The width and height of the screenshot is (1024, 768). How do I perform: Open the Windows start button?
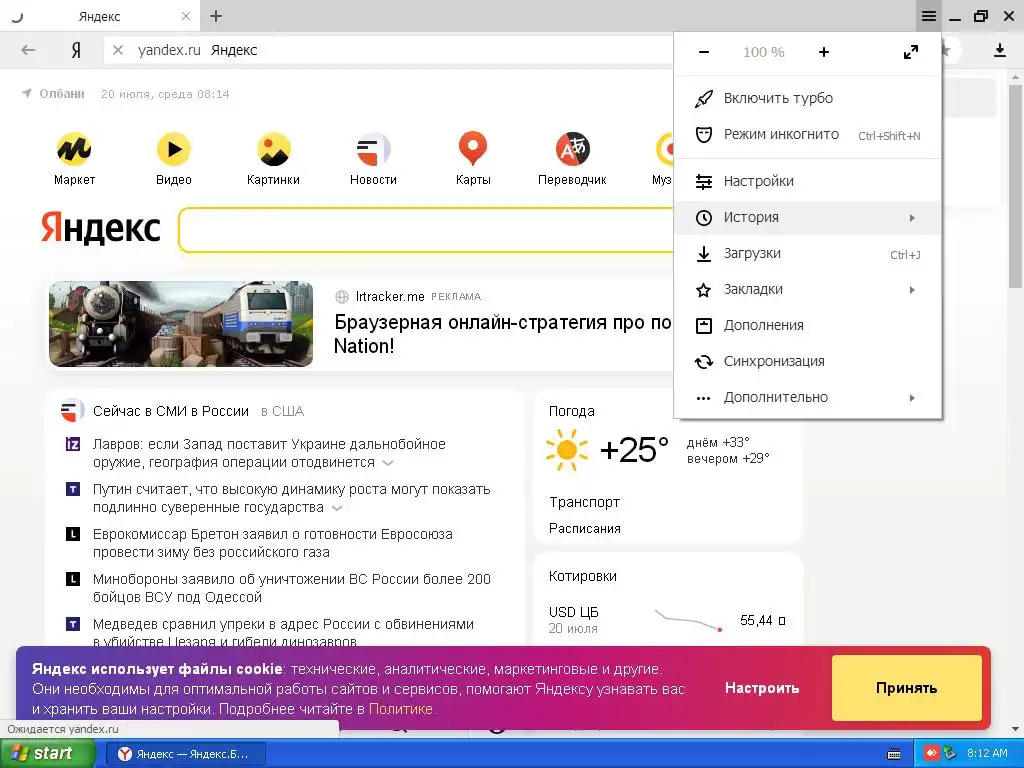pos(48,754)
